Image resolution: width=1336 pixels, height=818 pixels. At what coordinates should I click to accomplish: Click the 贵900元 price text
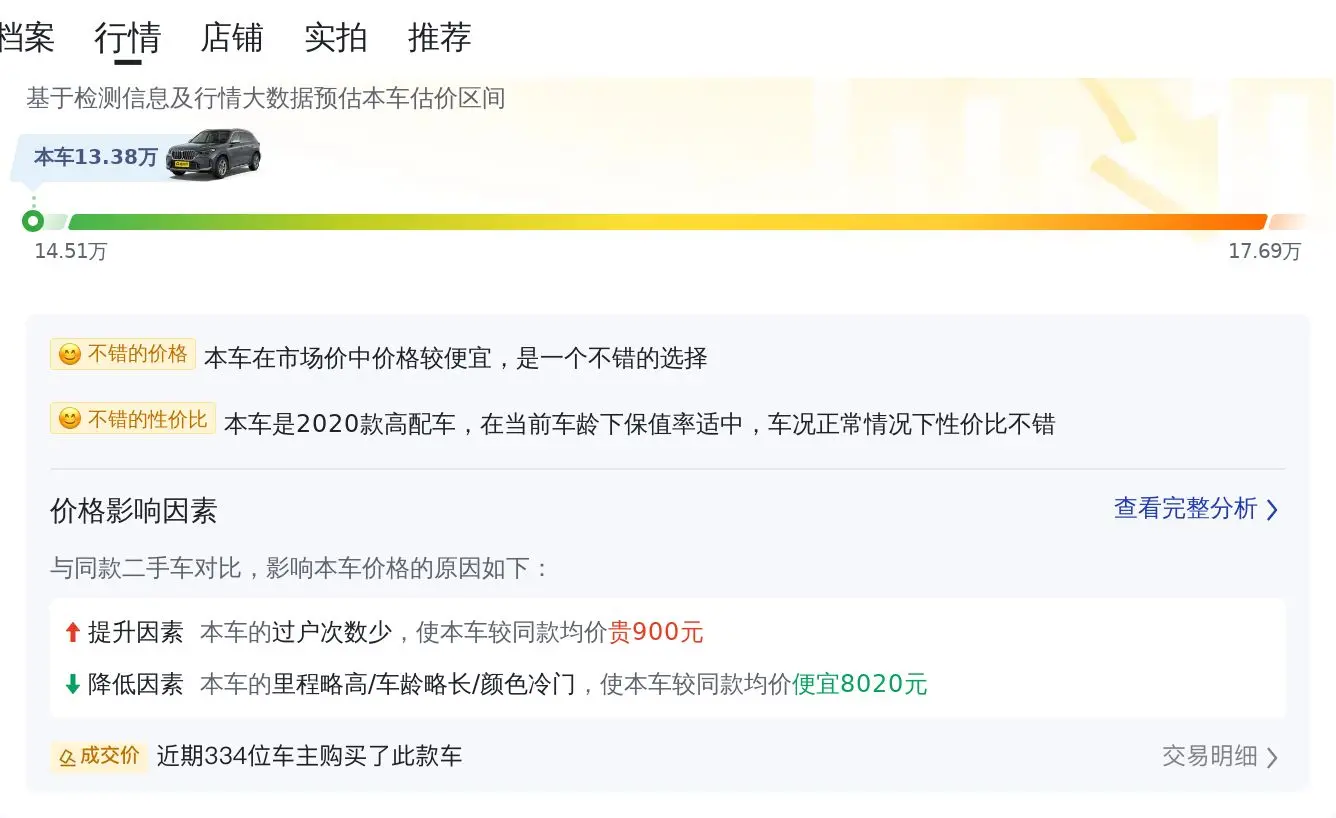coord(656,632)
